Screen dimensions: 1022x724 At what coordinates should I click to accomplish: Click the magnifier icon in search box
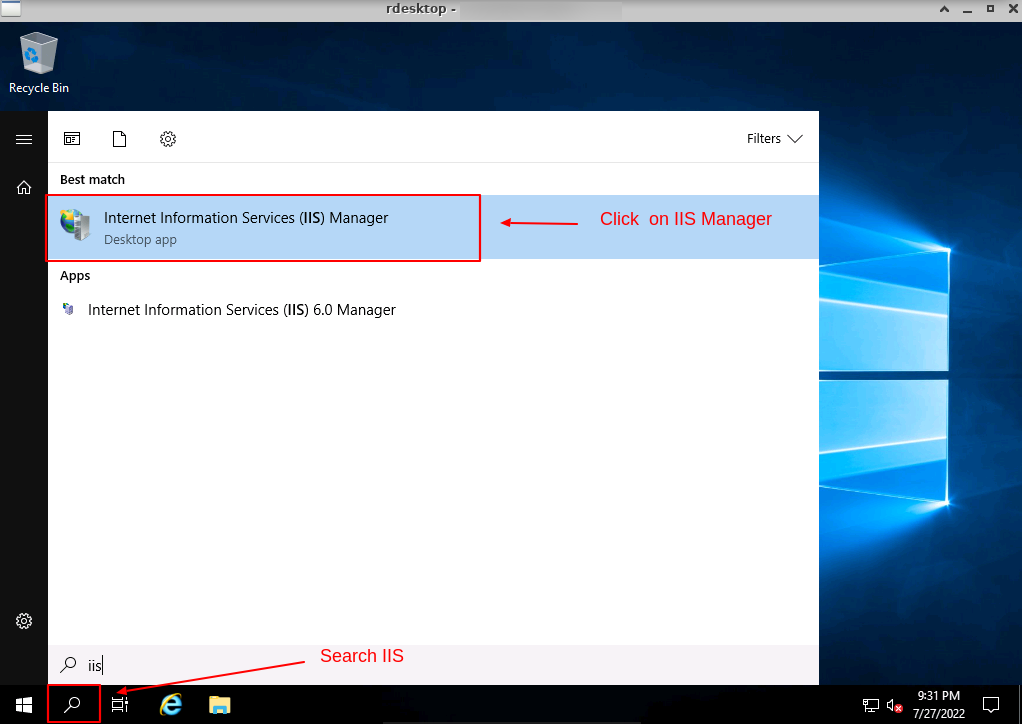(68, 665)
